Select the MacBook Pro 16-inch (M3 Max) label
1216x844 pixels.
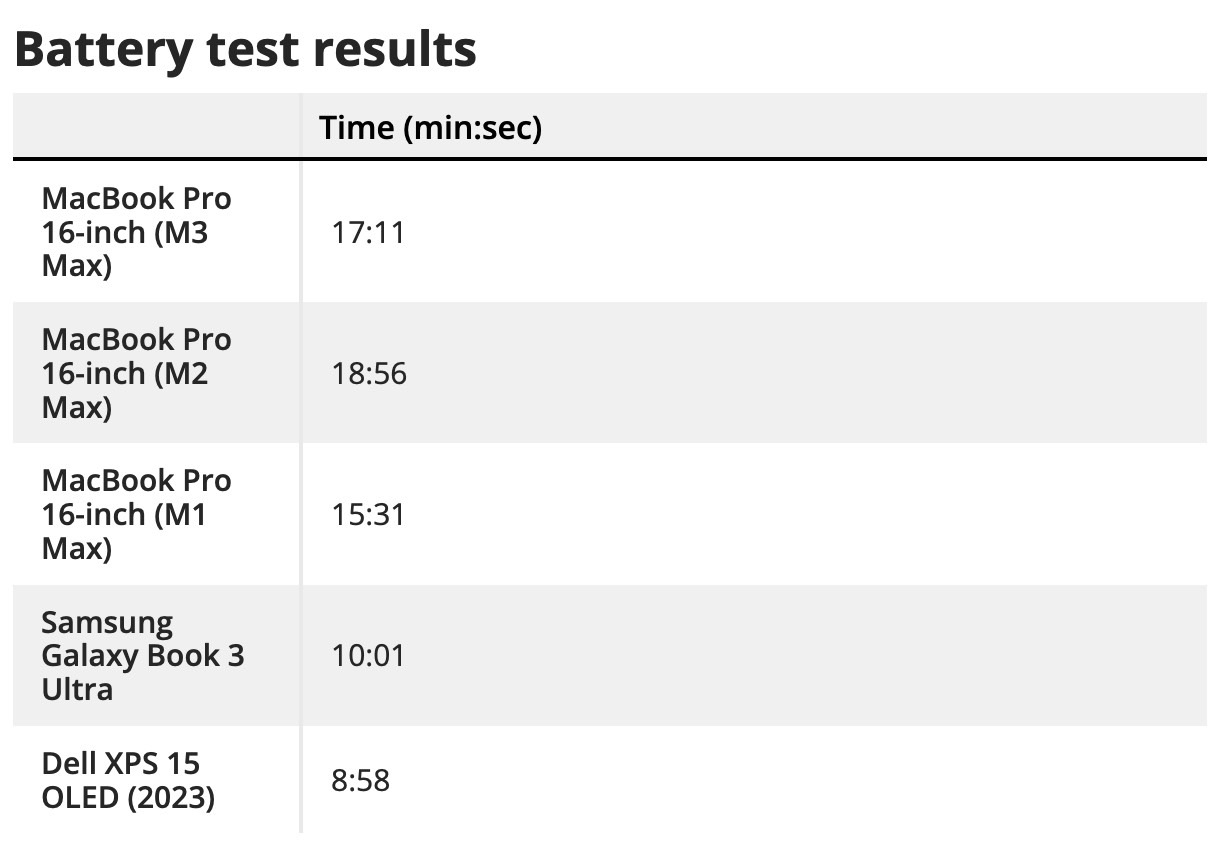point(136,233)
